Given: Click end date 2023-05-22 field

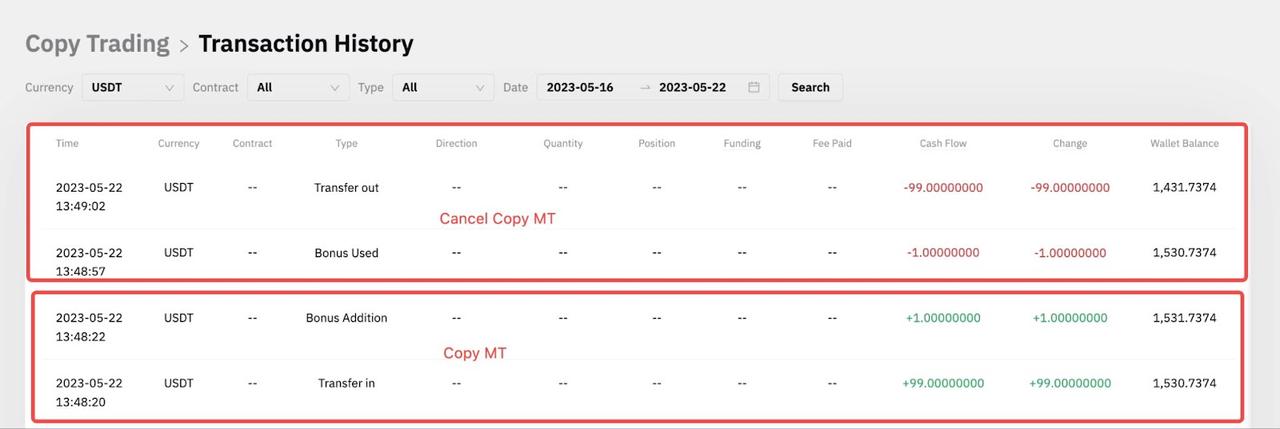Looking at the screenshot, I should [x=692, y=87].
